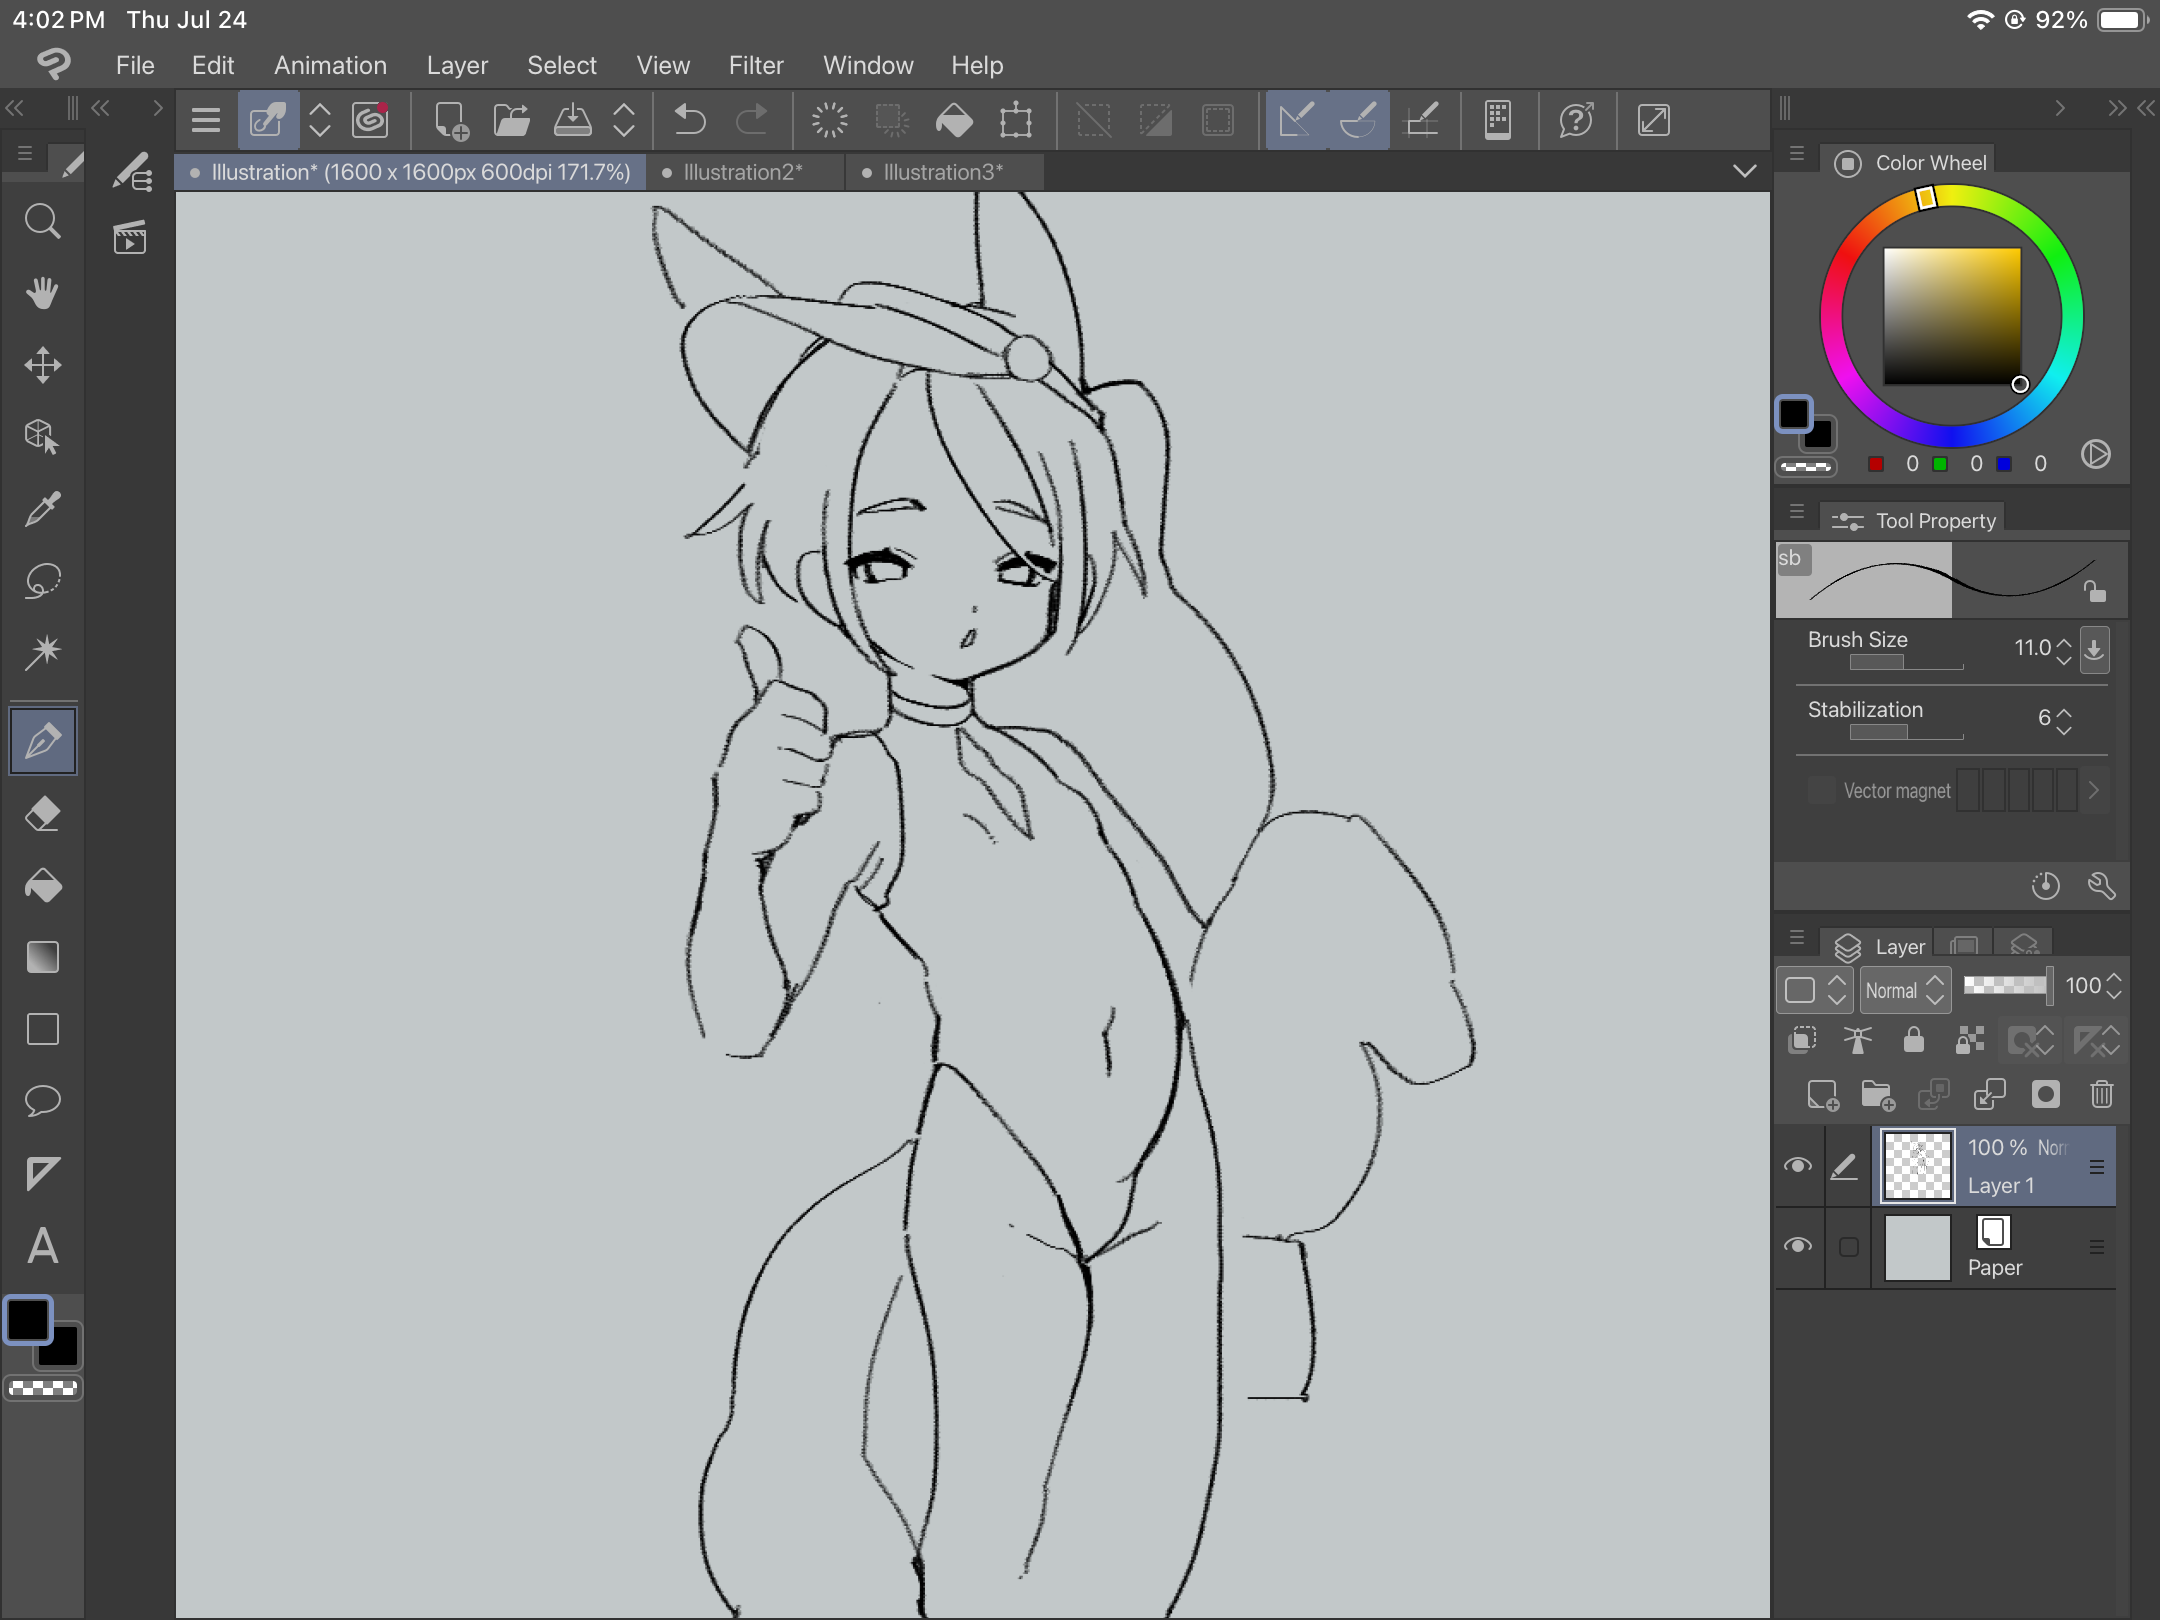
Task: Open the command bar hamburger menu
Action: tap(206, 120)
